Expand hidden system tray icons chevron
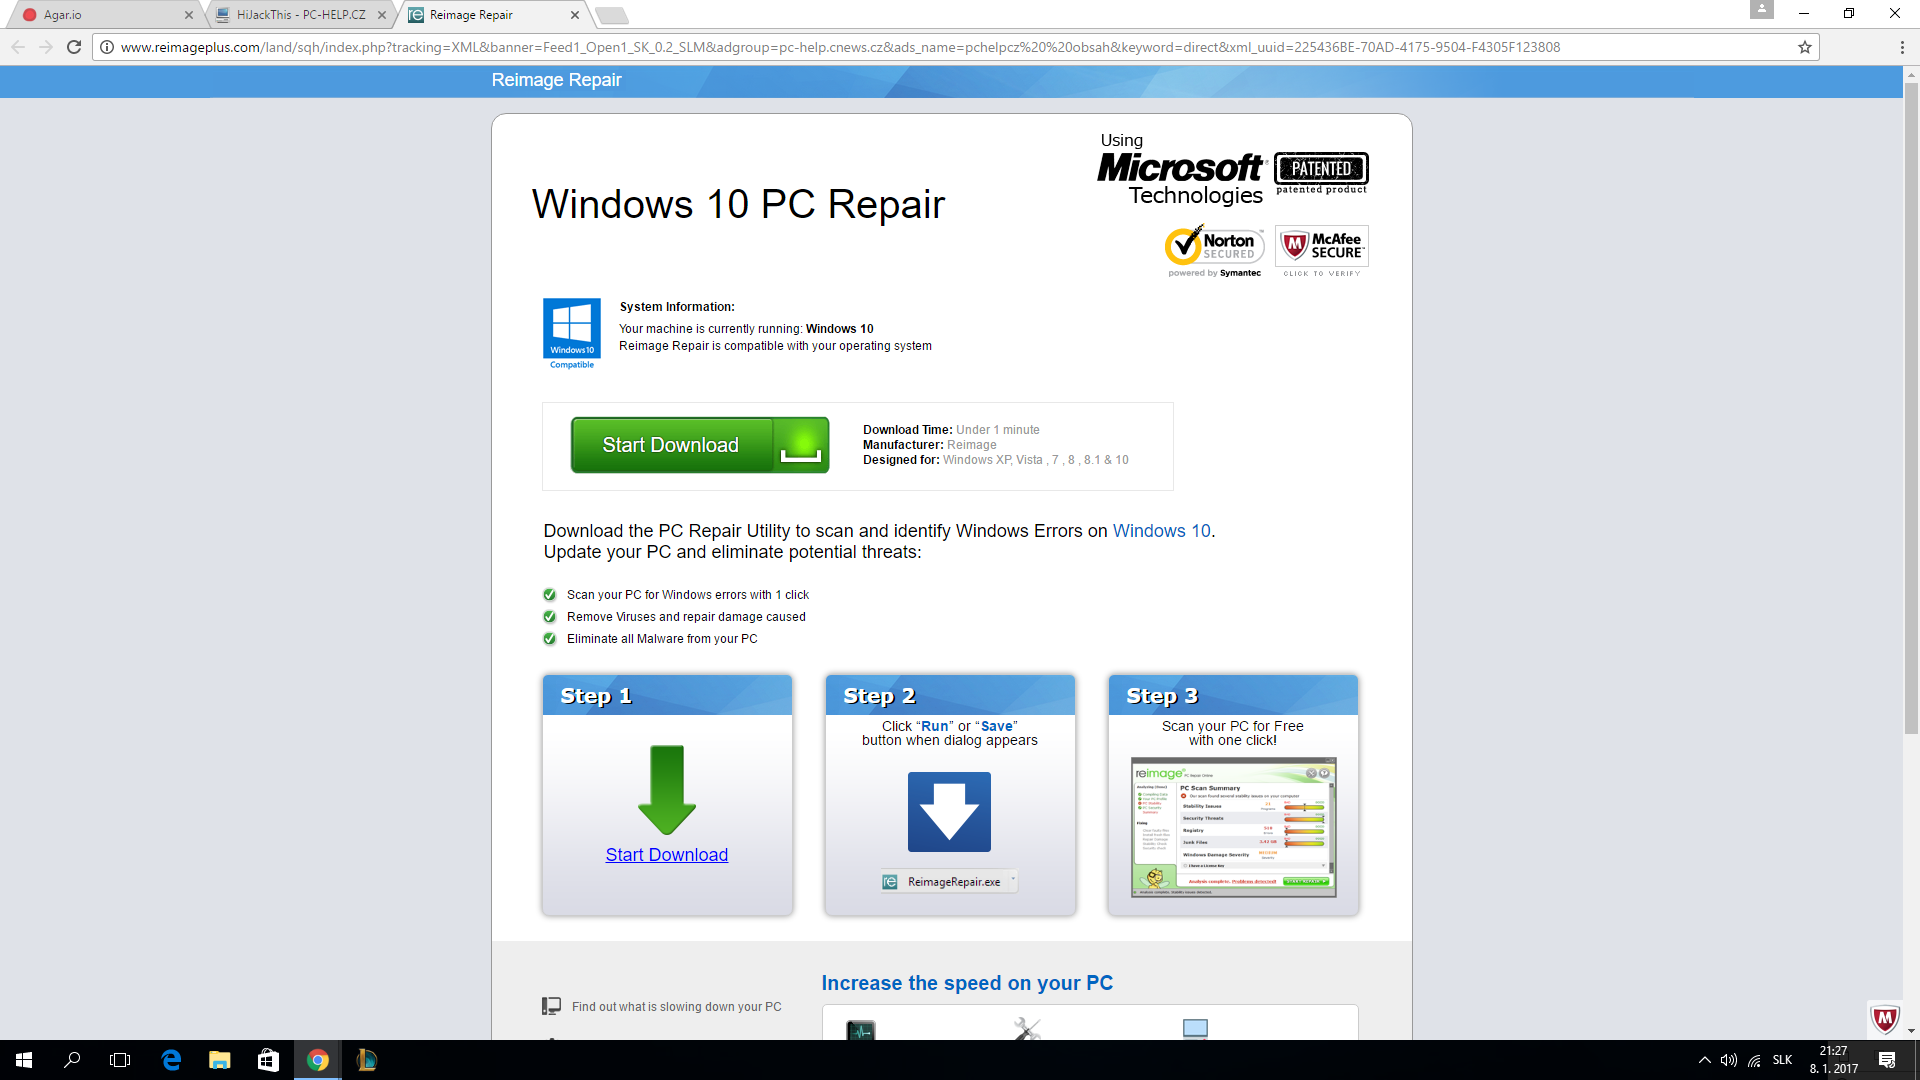This screenshot has height=1080, width=1920. pos(1704,1060)
